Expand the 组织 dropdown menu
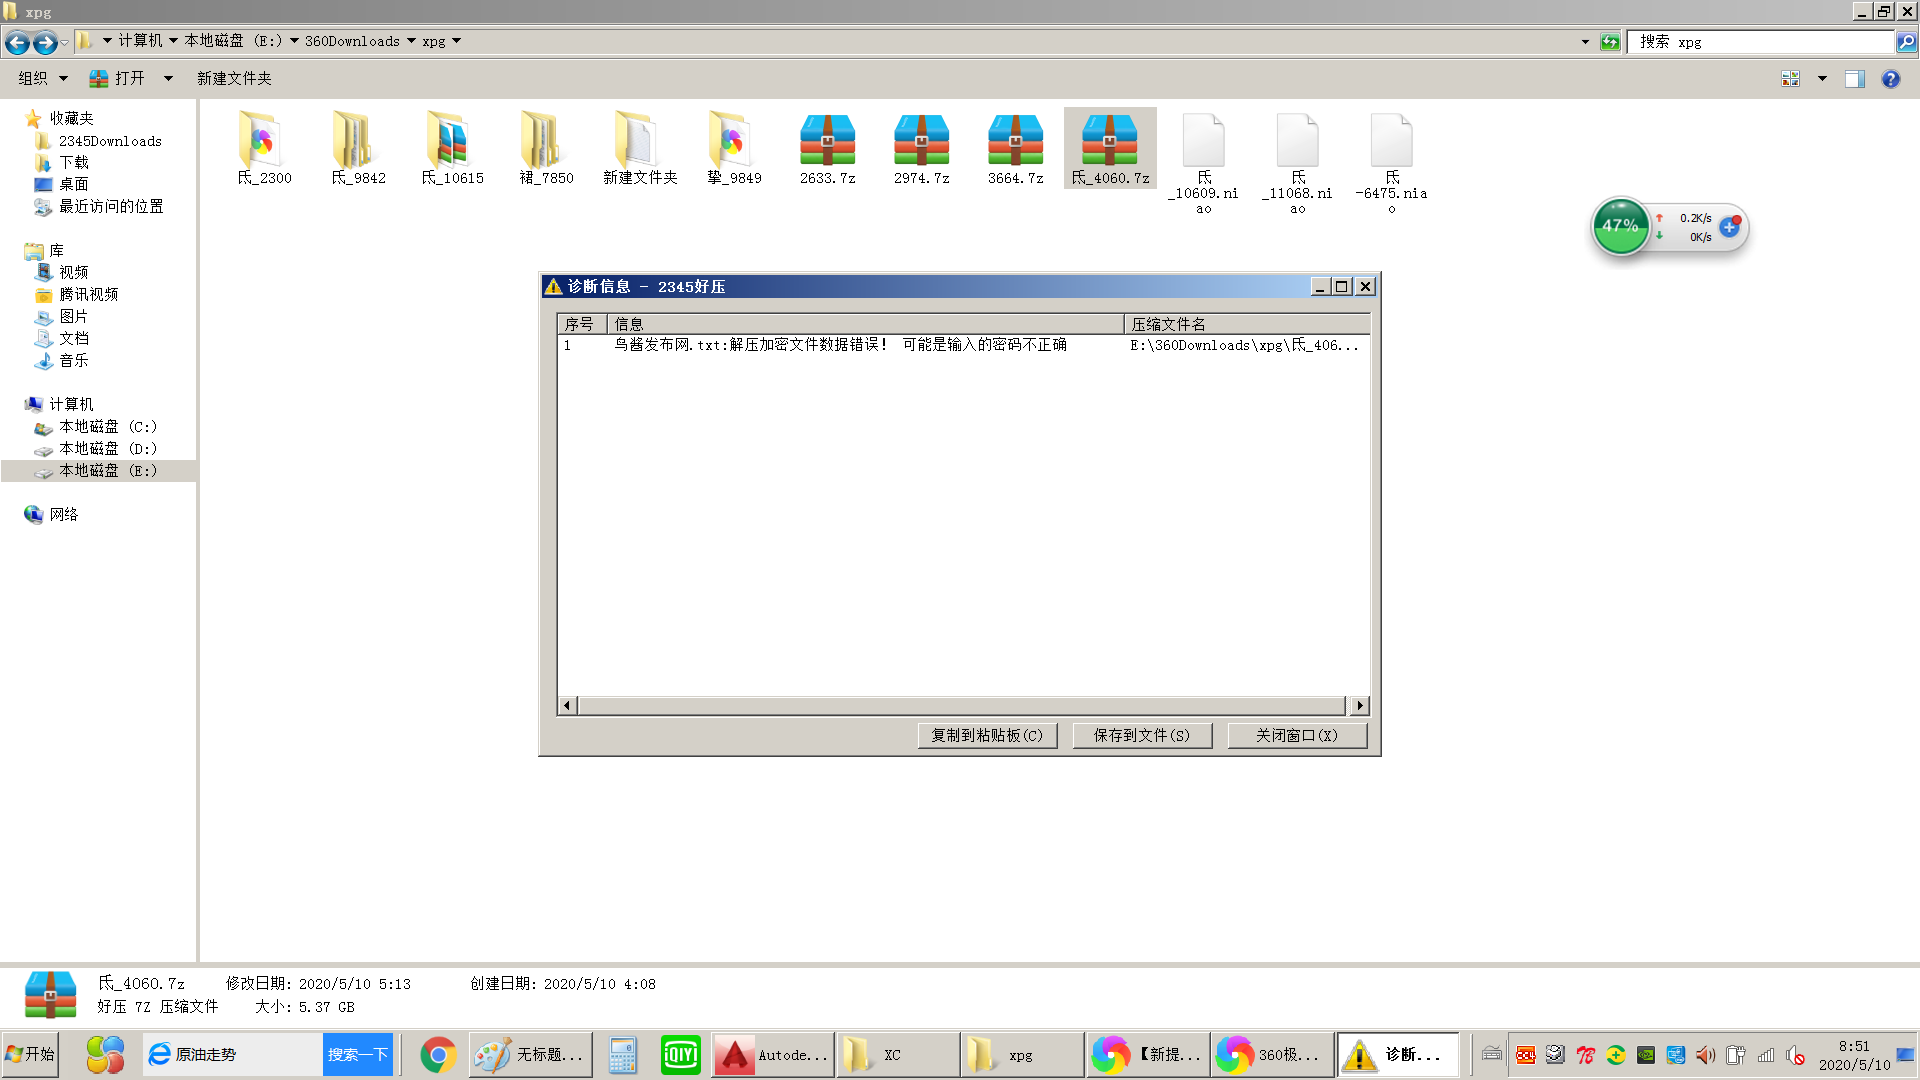Viewport: 1920px width, 1080px height. pyautogui.click(x=43, y=78)
